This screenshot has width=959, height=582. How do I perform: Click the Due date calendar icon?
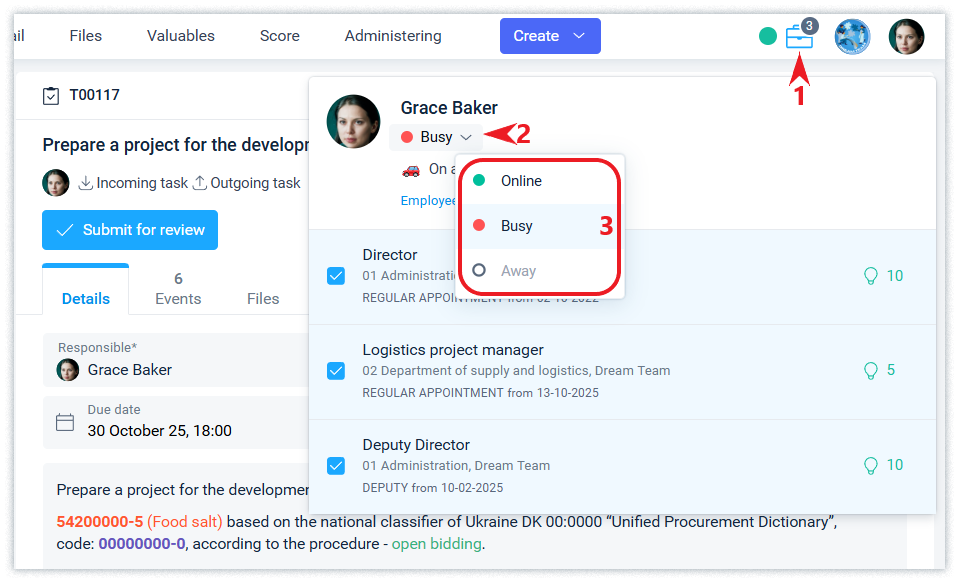[65, 422]
